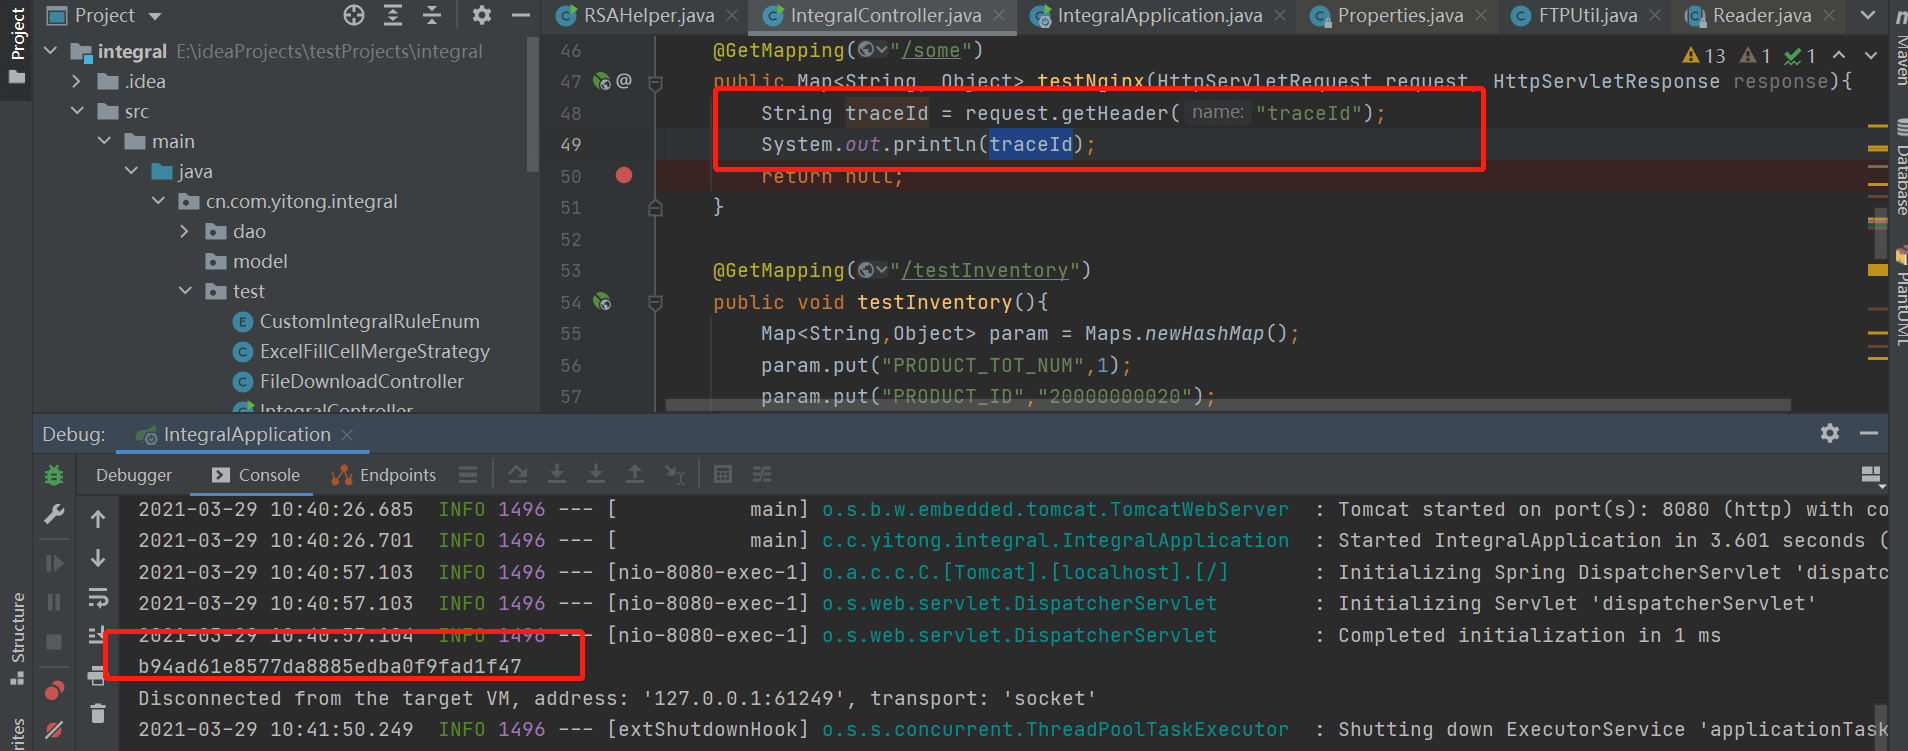Click run gutter icon on line 54

point(602,301)
